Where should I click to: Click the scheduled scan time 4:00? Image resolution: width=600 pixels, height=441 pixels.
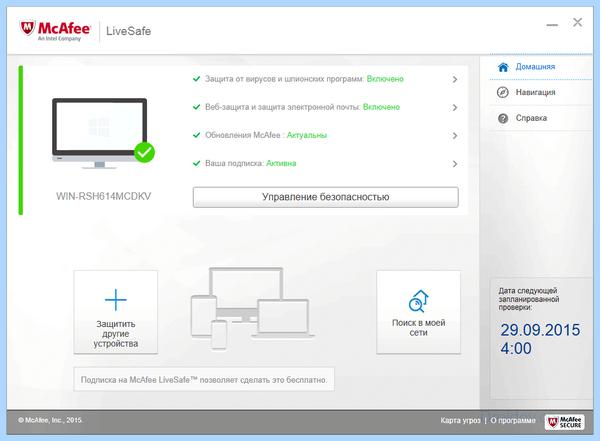[x=516, y=349]
